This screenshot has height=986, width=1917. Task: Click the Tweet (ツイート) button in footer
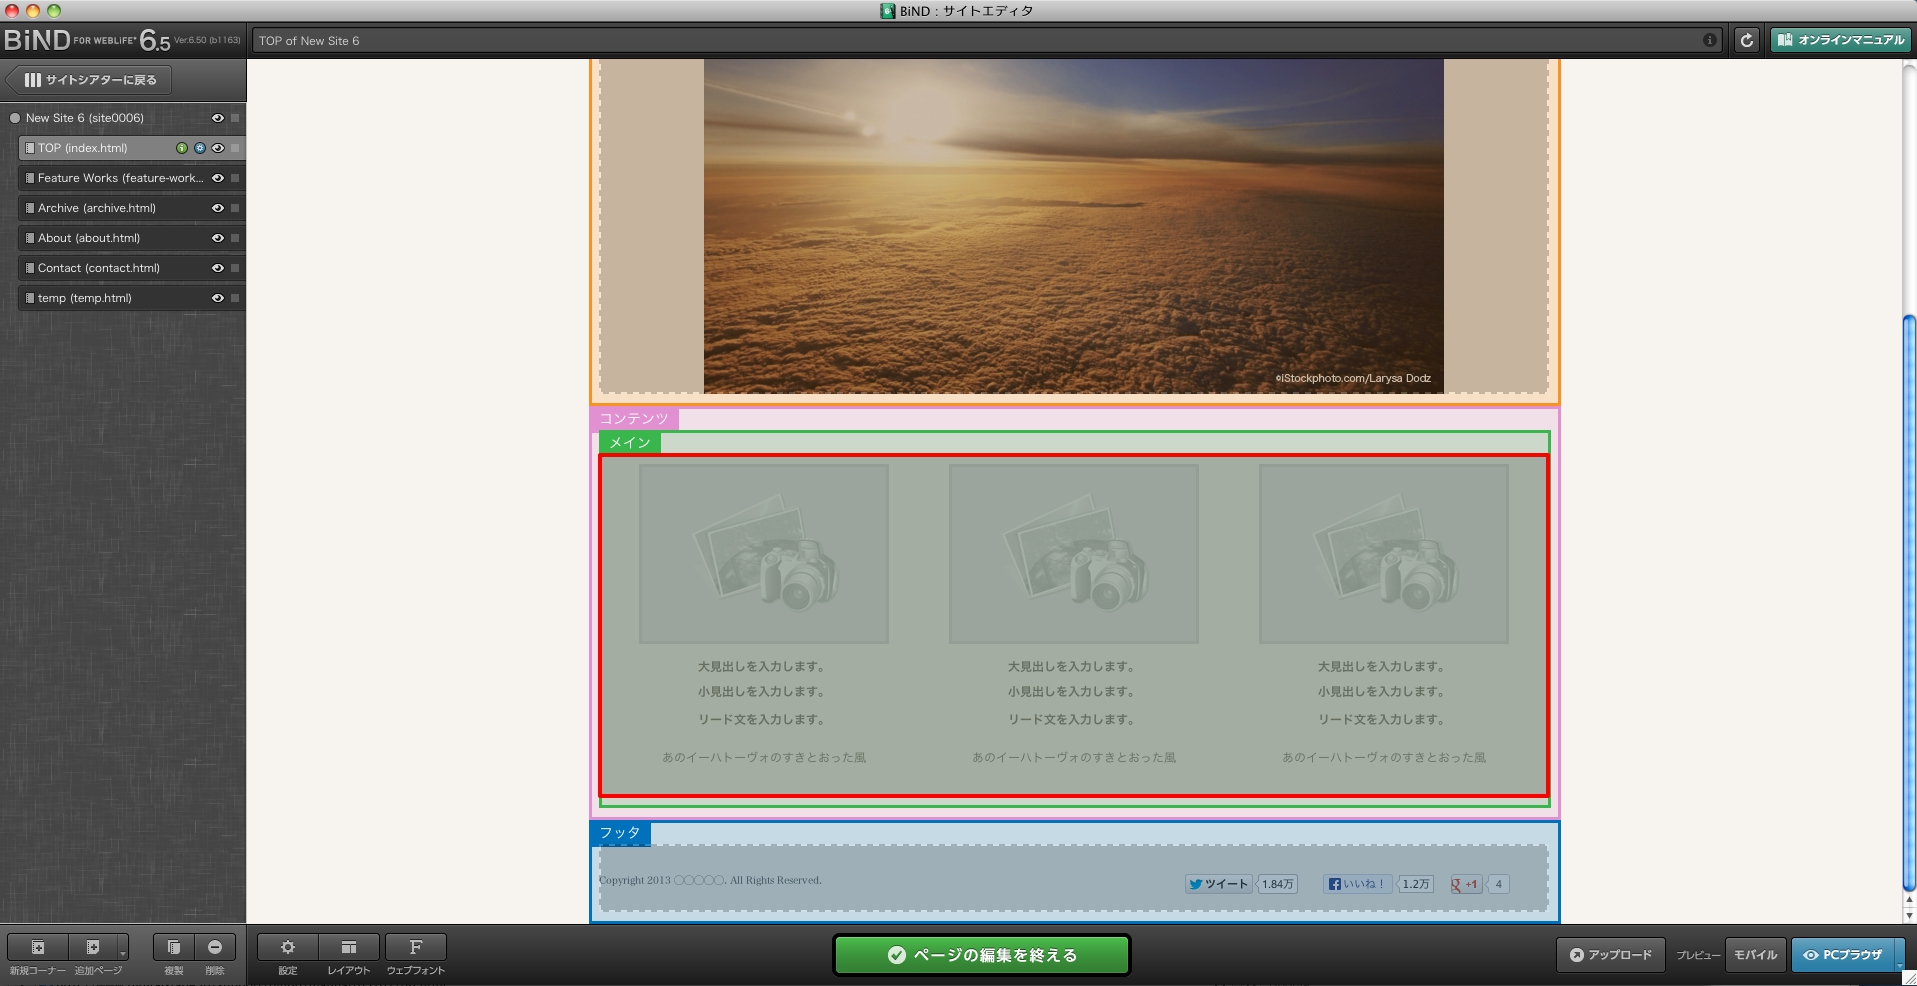[1218, 884]
